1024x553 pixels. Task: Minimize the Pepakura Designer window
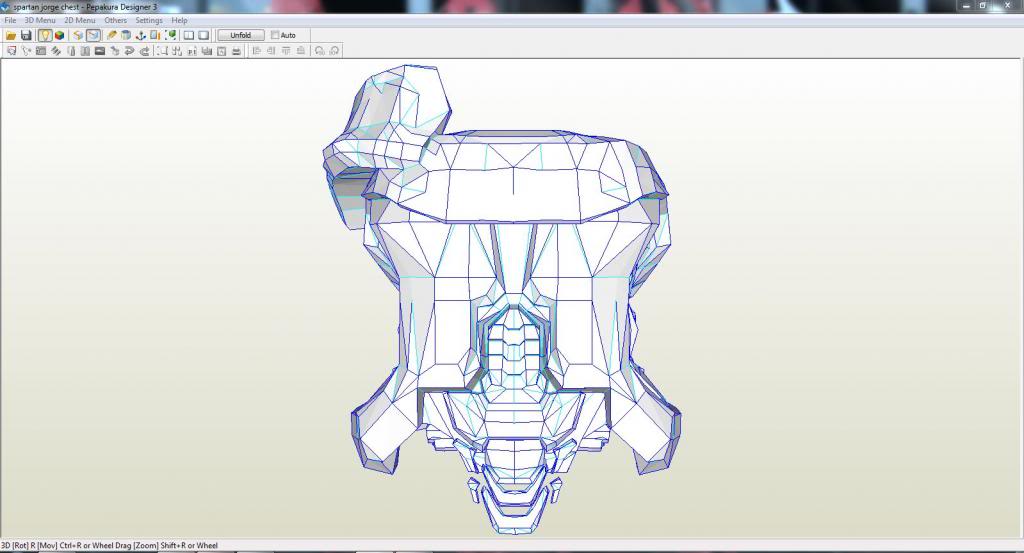(966, 6)
